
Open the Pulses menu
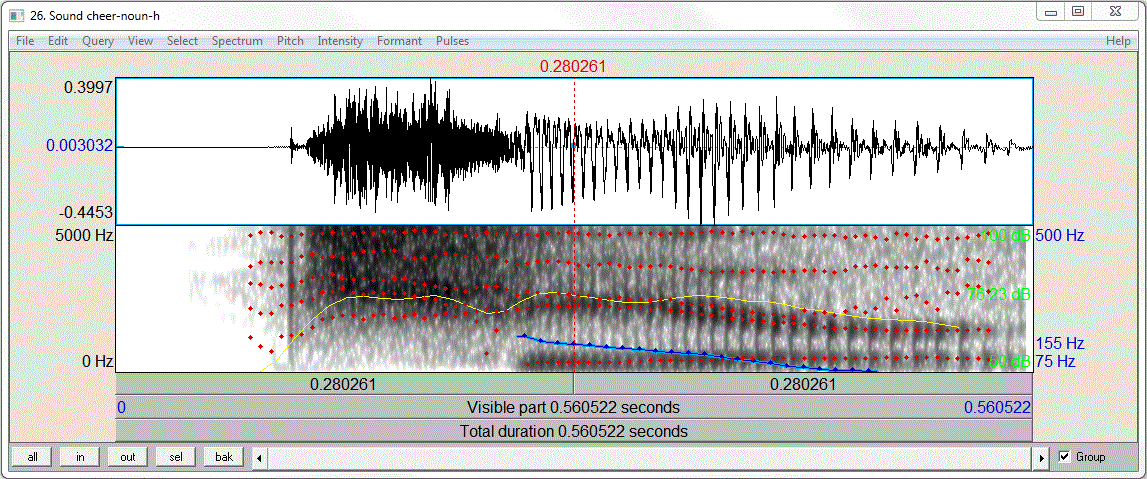[x=453, y=41]
